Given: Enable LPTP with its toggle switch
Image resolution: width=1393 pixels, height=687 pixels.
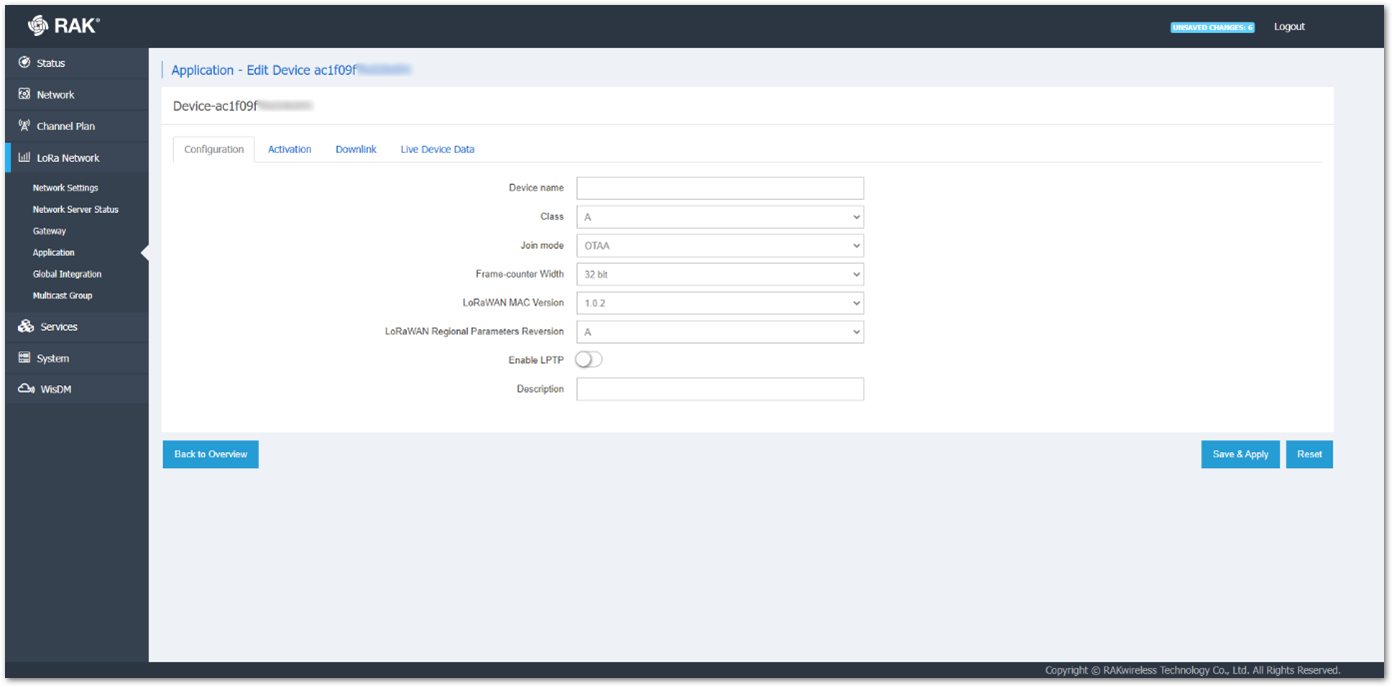Looking at the screenshot, I should (x=588, y=359).
